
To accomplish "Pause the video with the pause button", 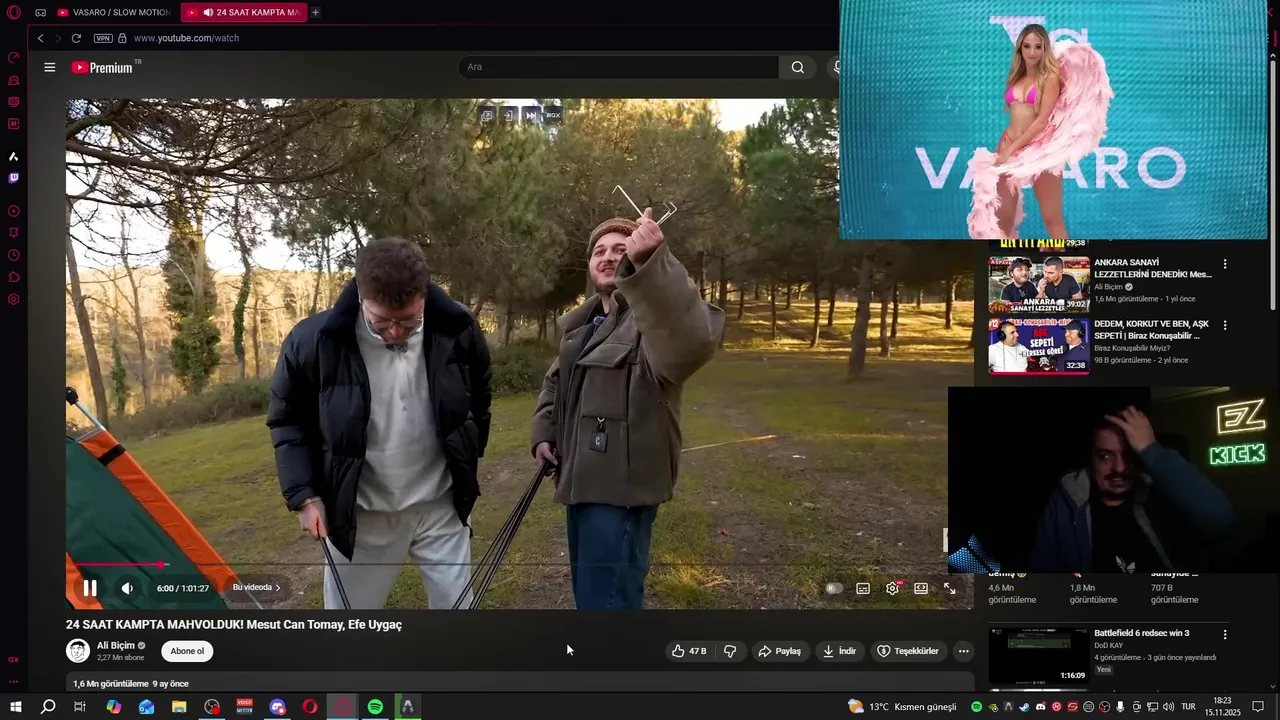I will [x=90, y=588].
